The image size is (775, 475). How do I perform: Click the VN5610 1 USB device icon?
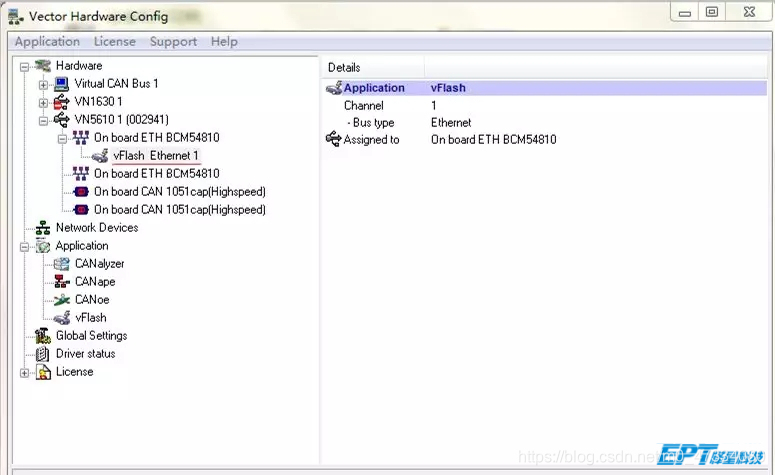coord(61,120)
